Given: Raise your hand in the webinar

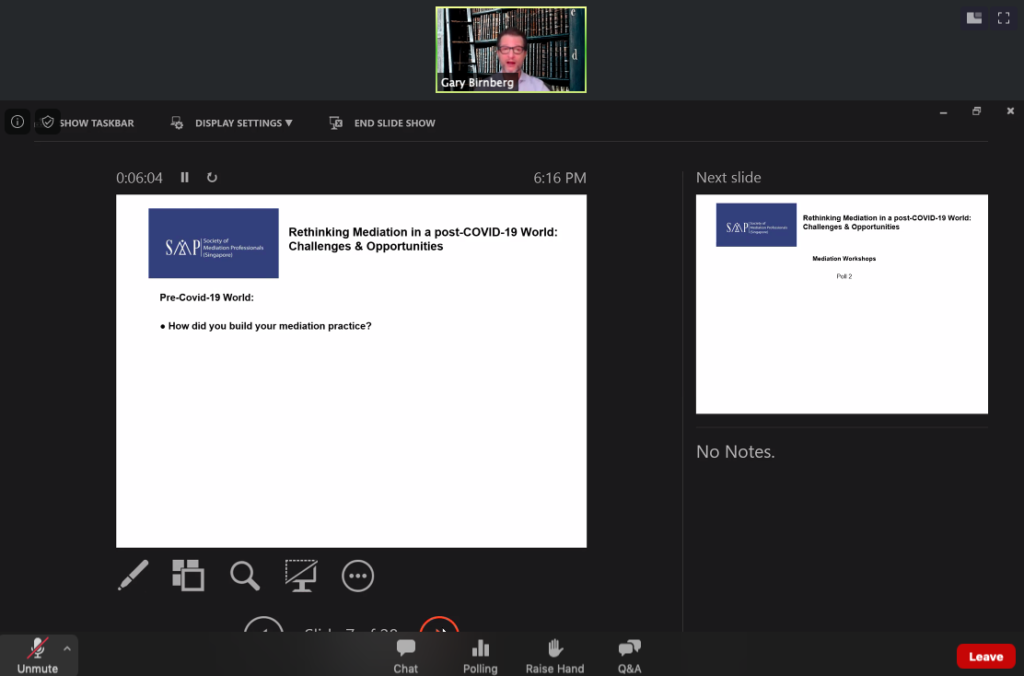Looking at the screenshot, I should 554,656.
